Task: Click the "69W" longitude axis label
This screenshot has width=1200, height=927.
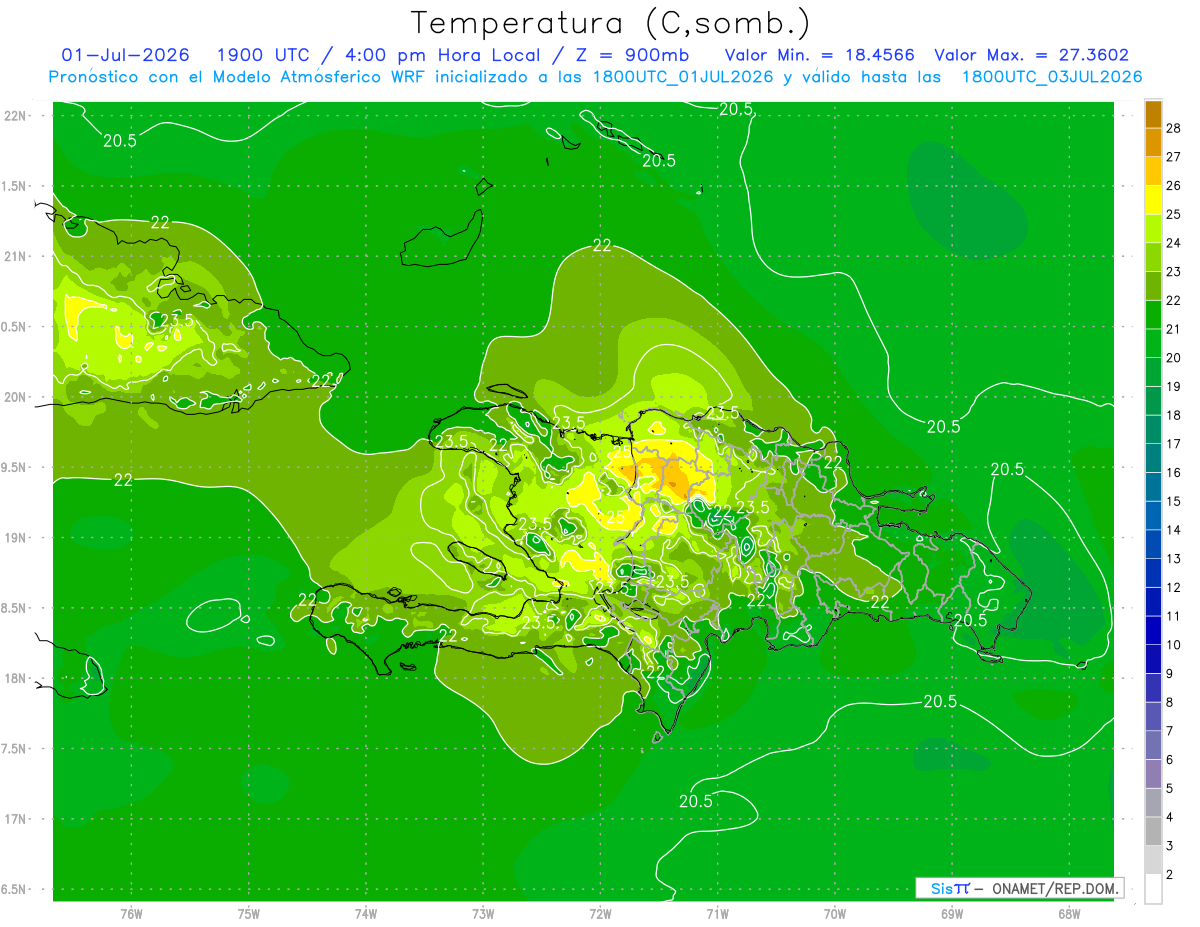Action: tap(952, 914)
